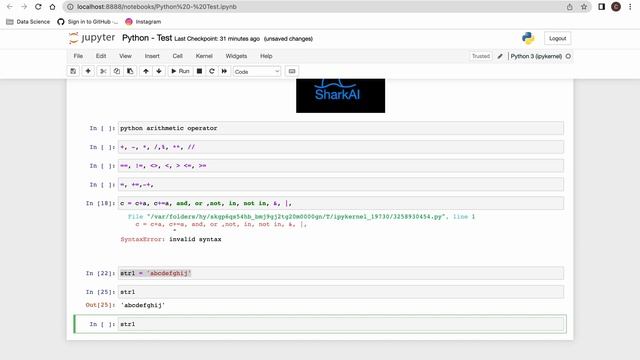
Task: Click the Logout button
Action: 558,38
